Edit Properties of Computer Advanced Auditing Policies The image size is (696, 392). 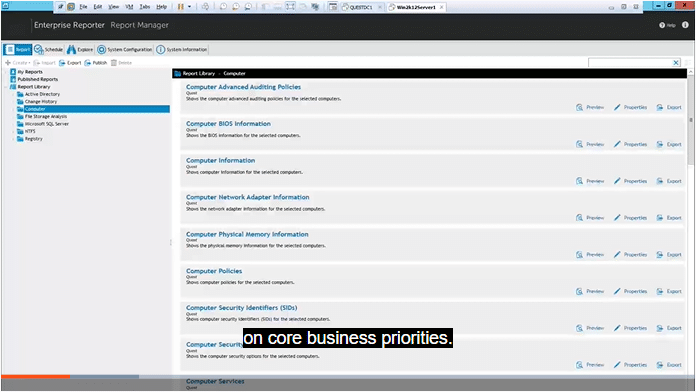coord(630,107)
